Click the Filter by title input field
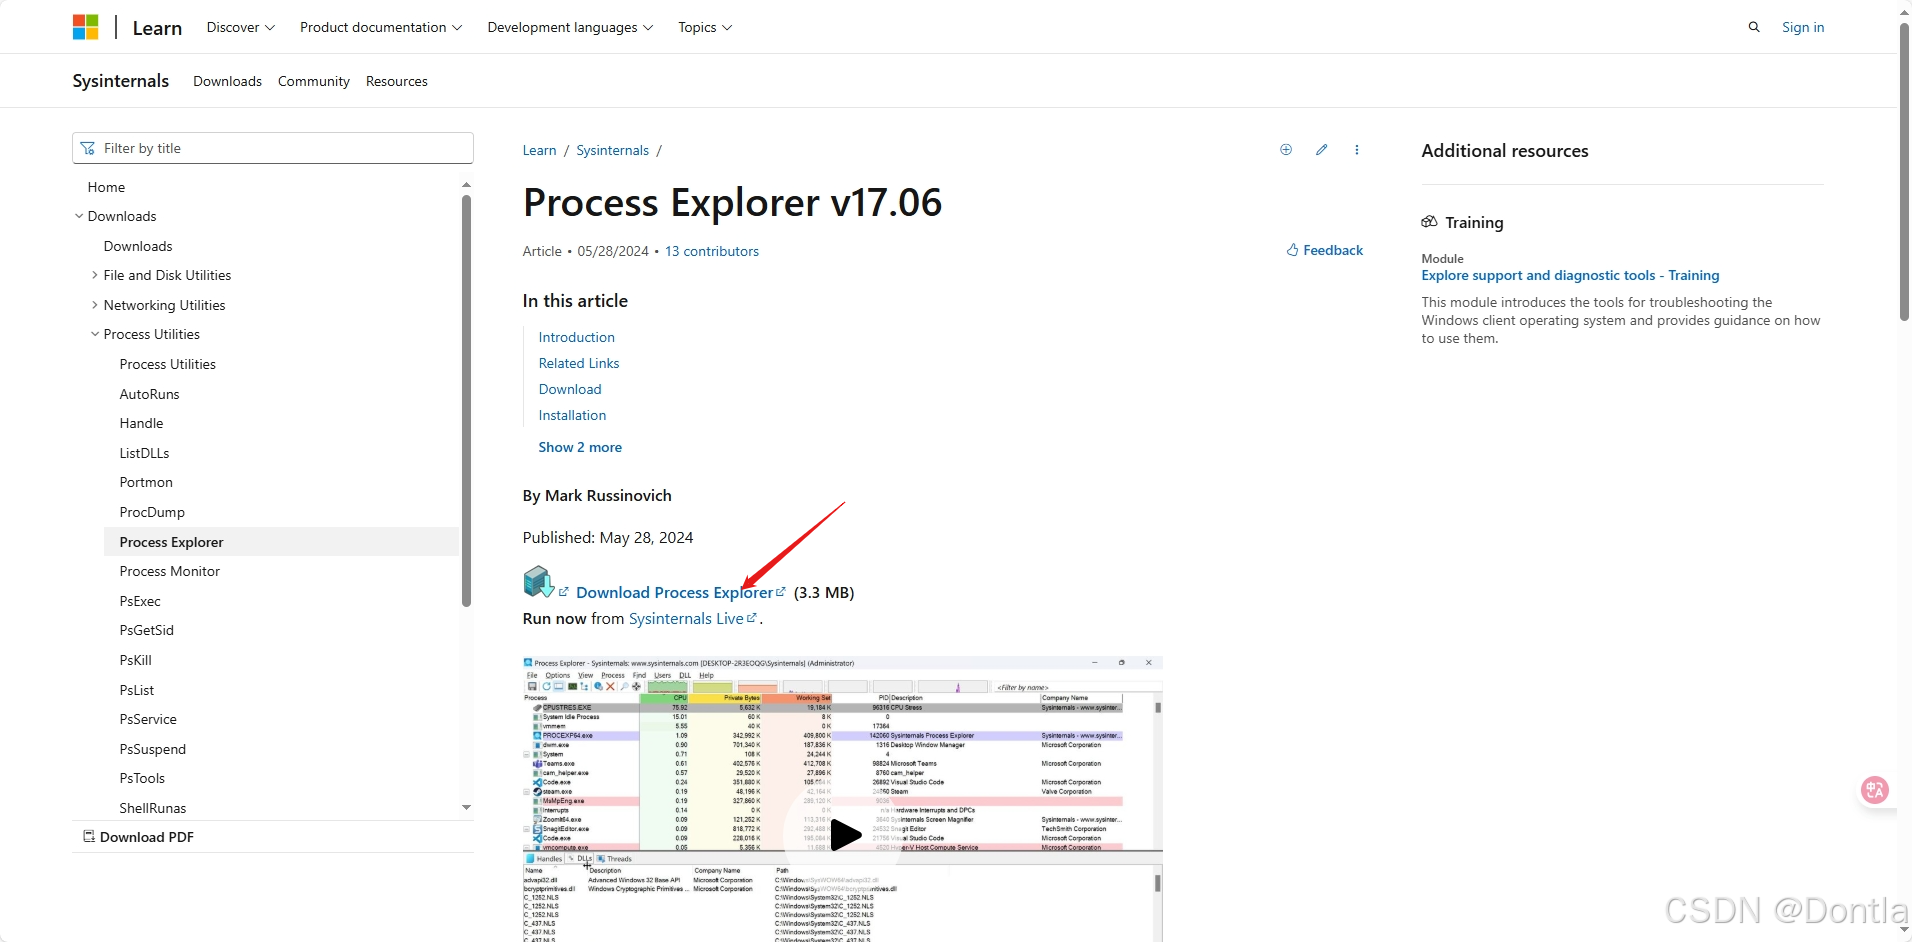Viewport: 1912px width, 942px height. [x=273, y=148]
